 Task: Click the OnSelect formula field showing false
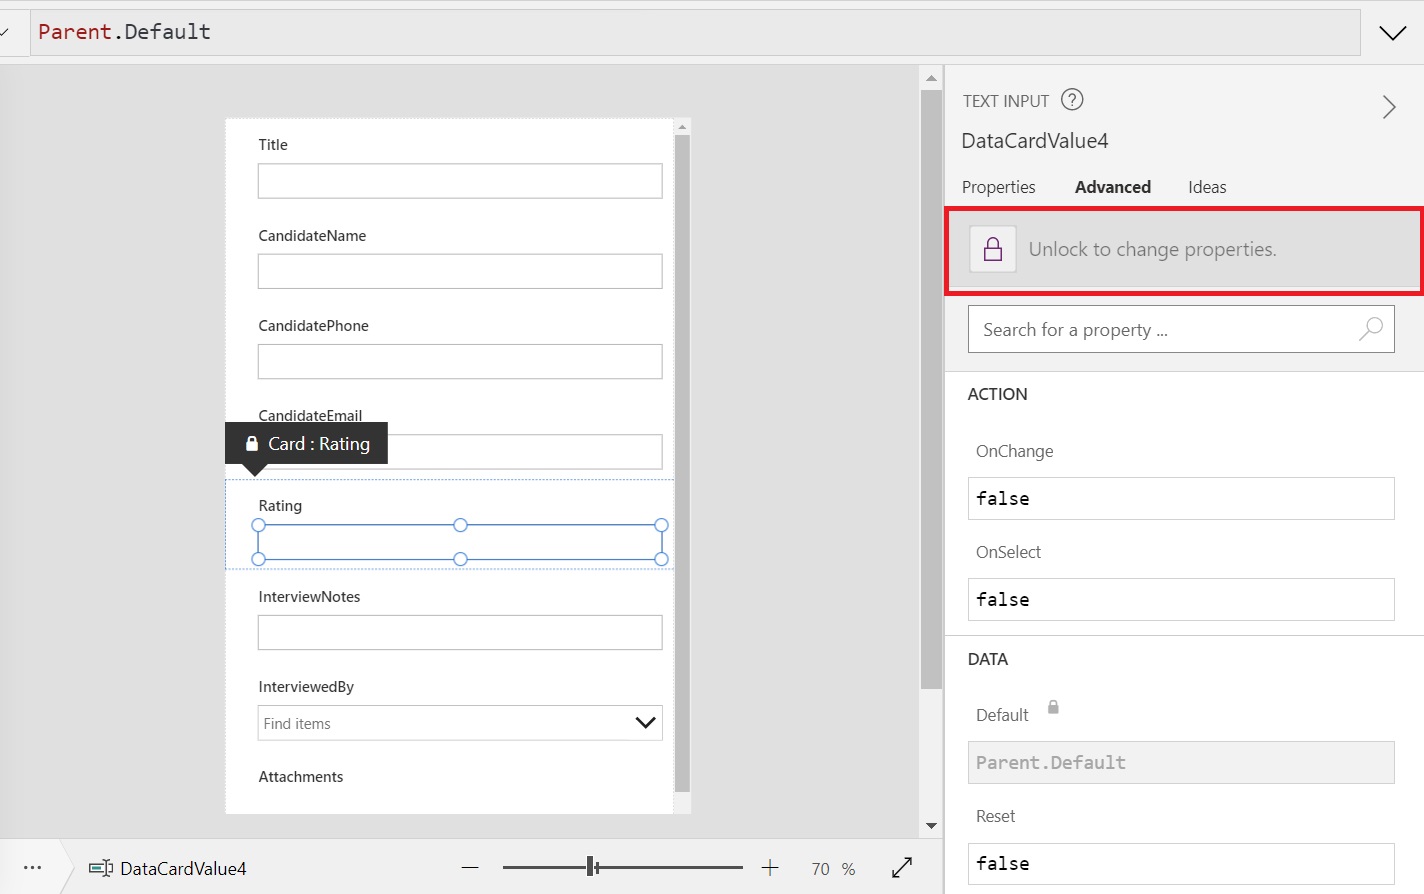(1180, 599)
